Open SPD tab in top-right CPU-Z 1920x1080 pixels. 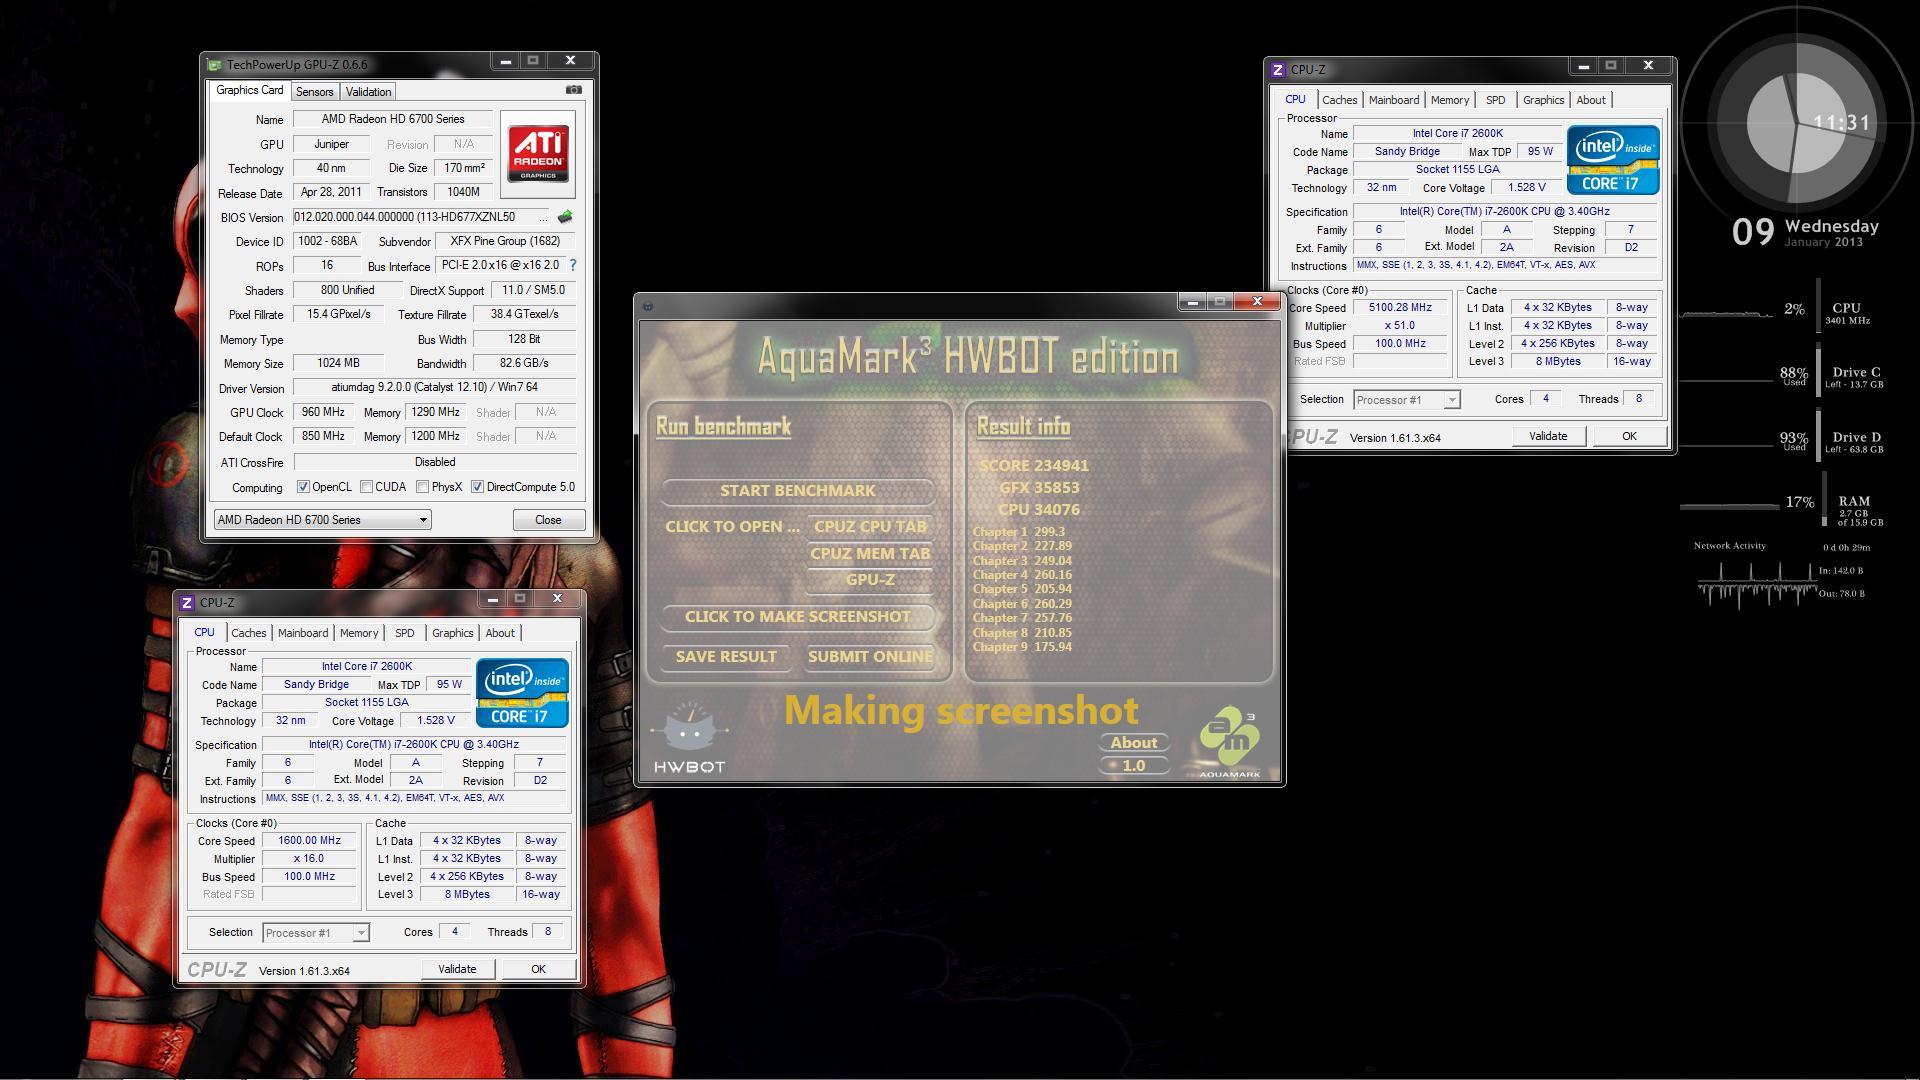click(x=1495, y=100)
